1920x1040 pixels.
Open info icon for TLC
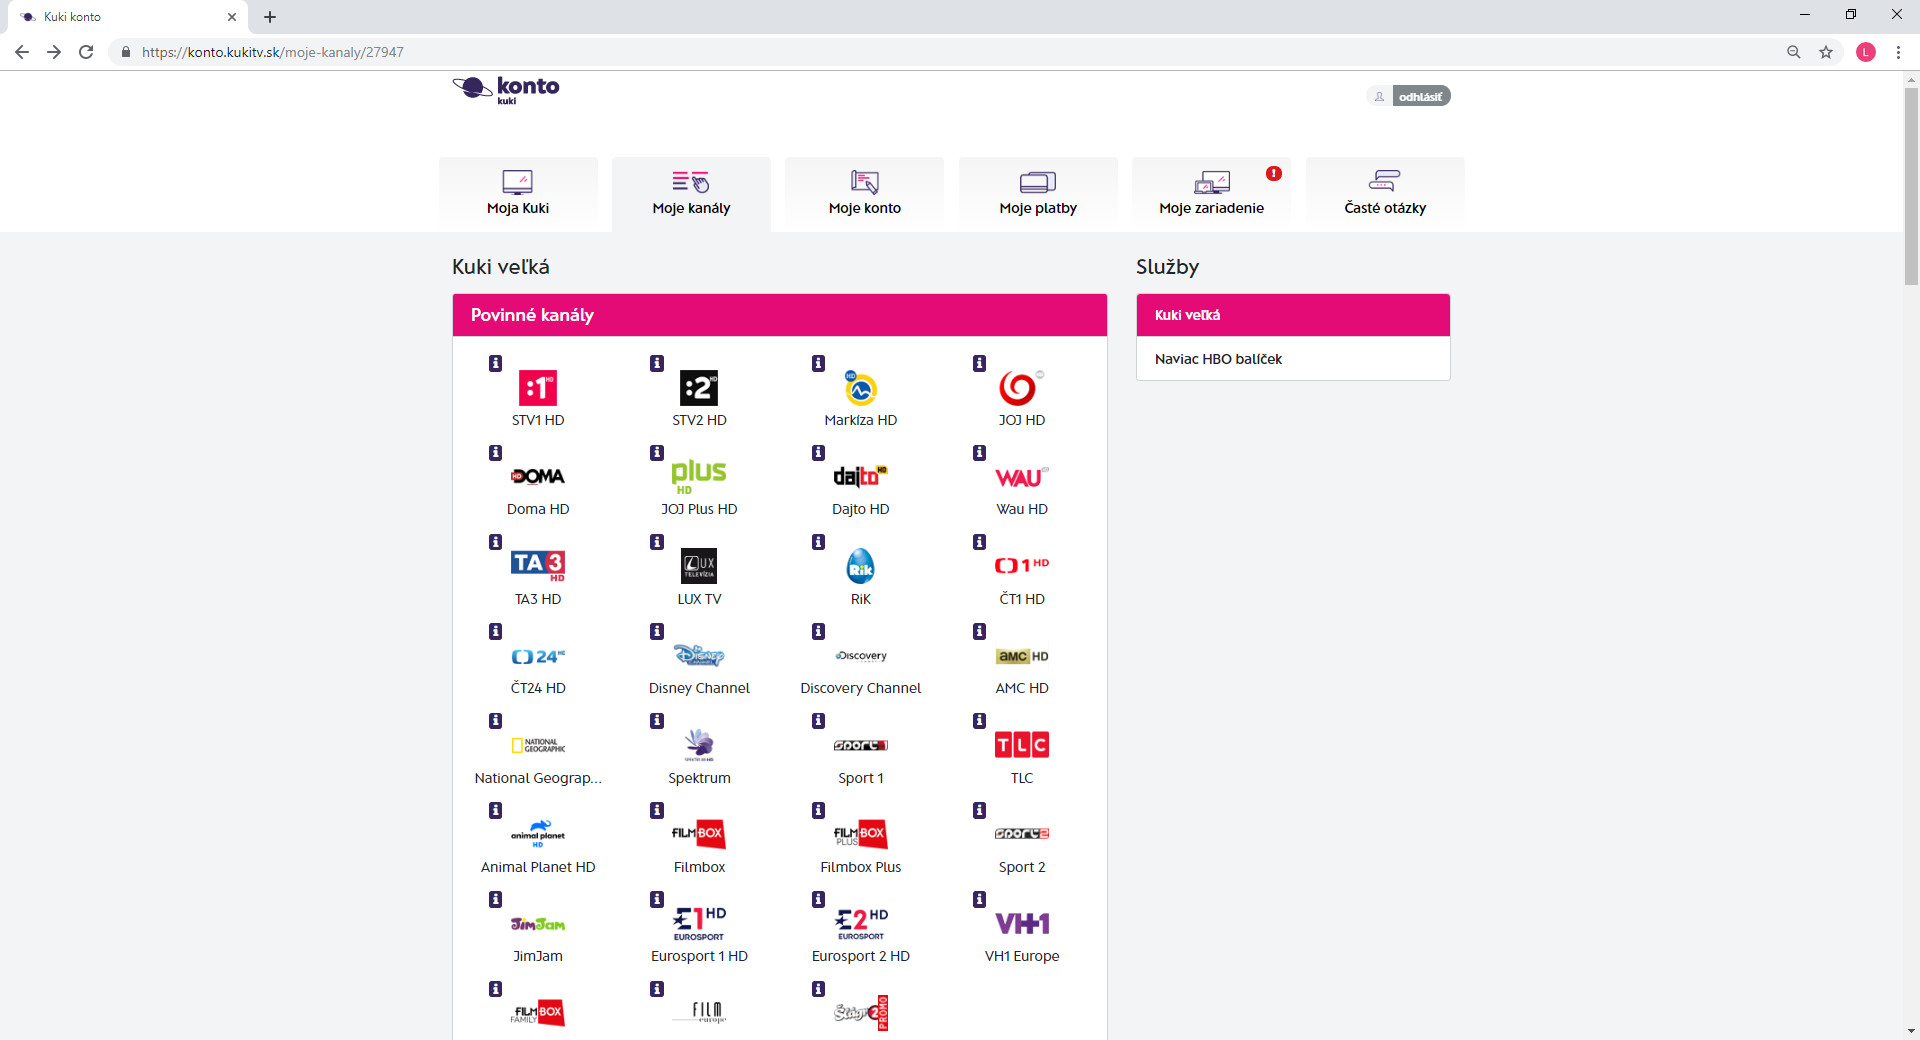[x=979, y=721]
